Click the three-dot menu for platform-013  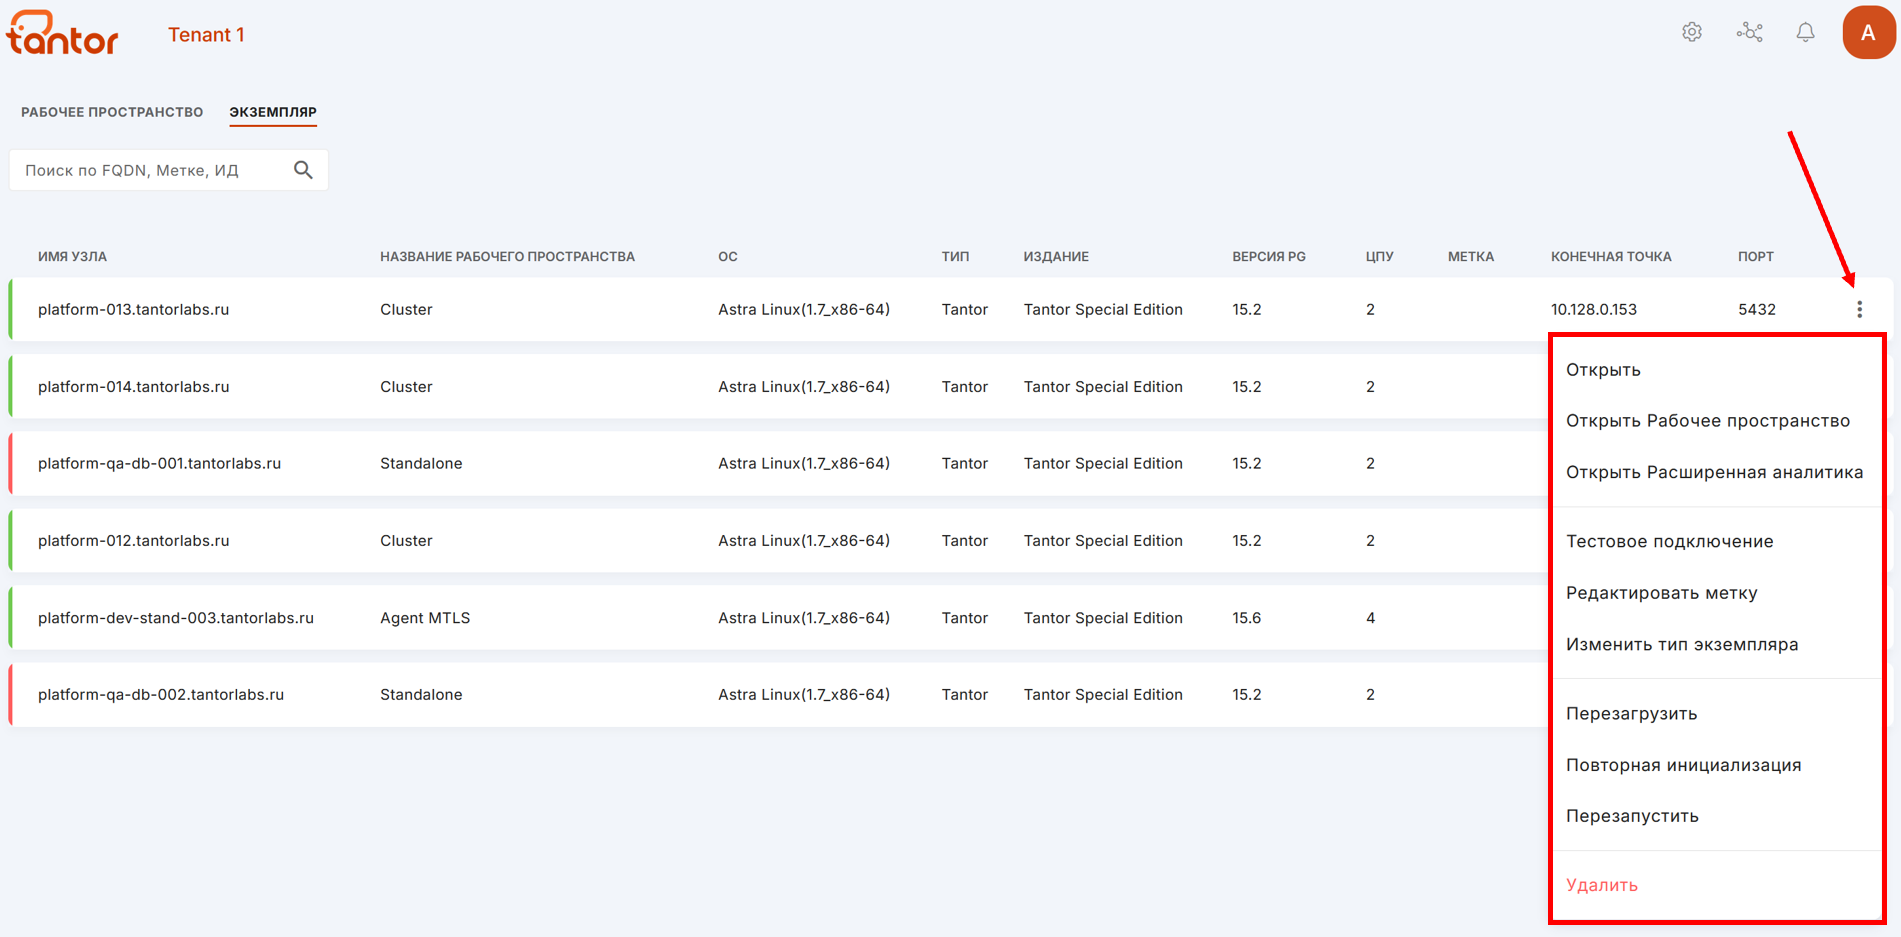click(1859, 310)
